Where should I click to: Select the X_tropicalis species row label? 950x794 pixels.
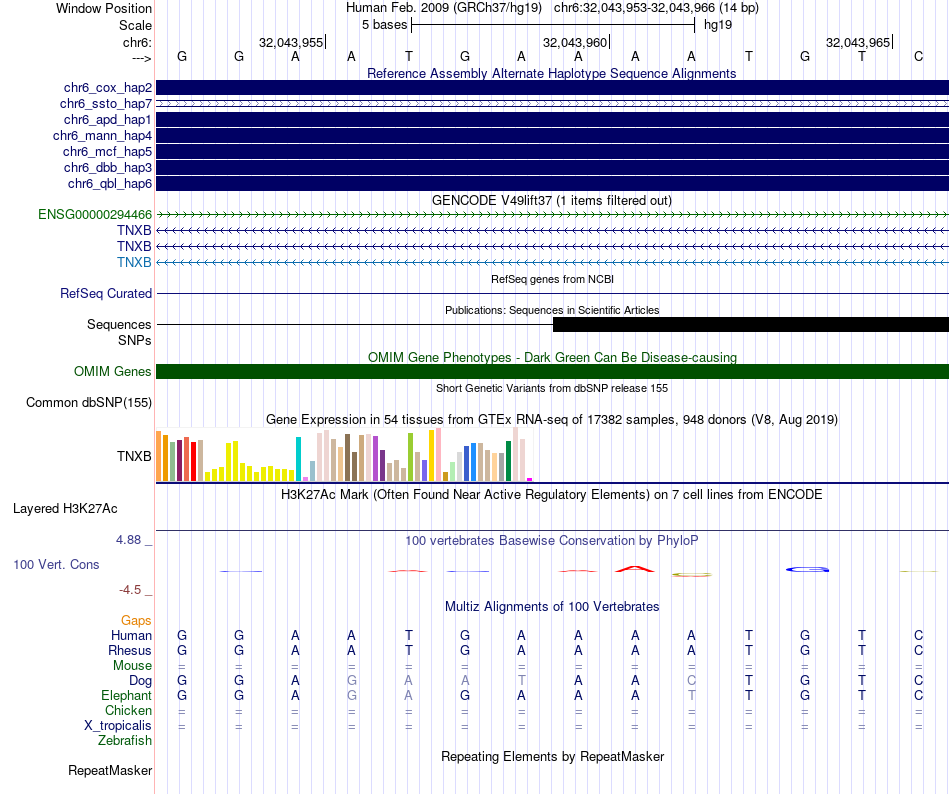(118, 726)
